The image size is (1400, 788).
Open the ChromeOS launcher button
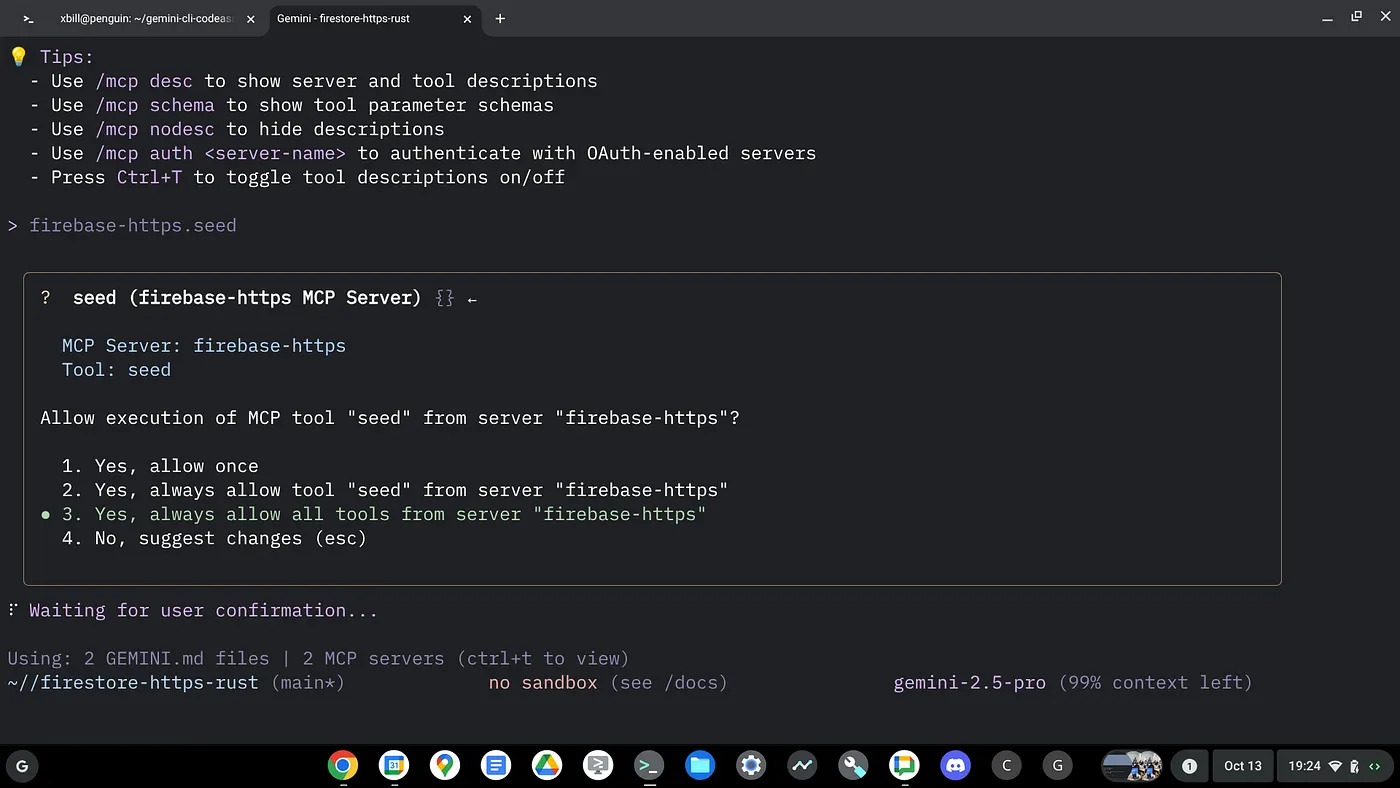tap(22, 766)
